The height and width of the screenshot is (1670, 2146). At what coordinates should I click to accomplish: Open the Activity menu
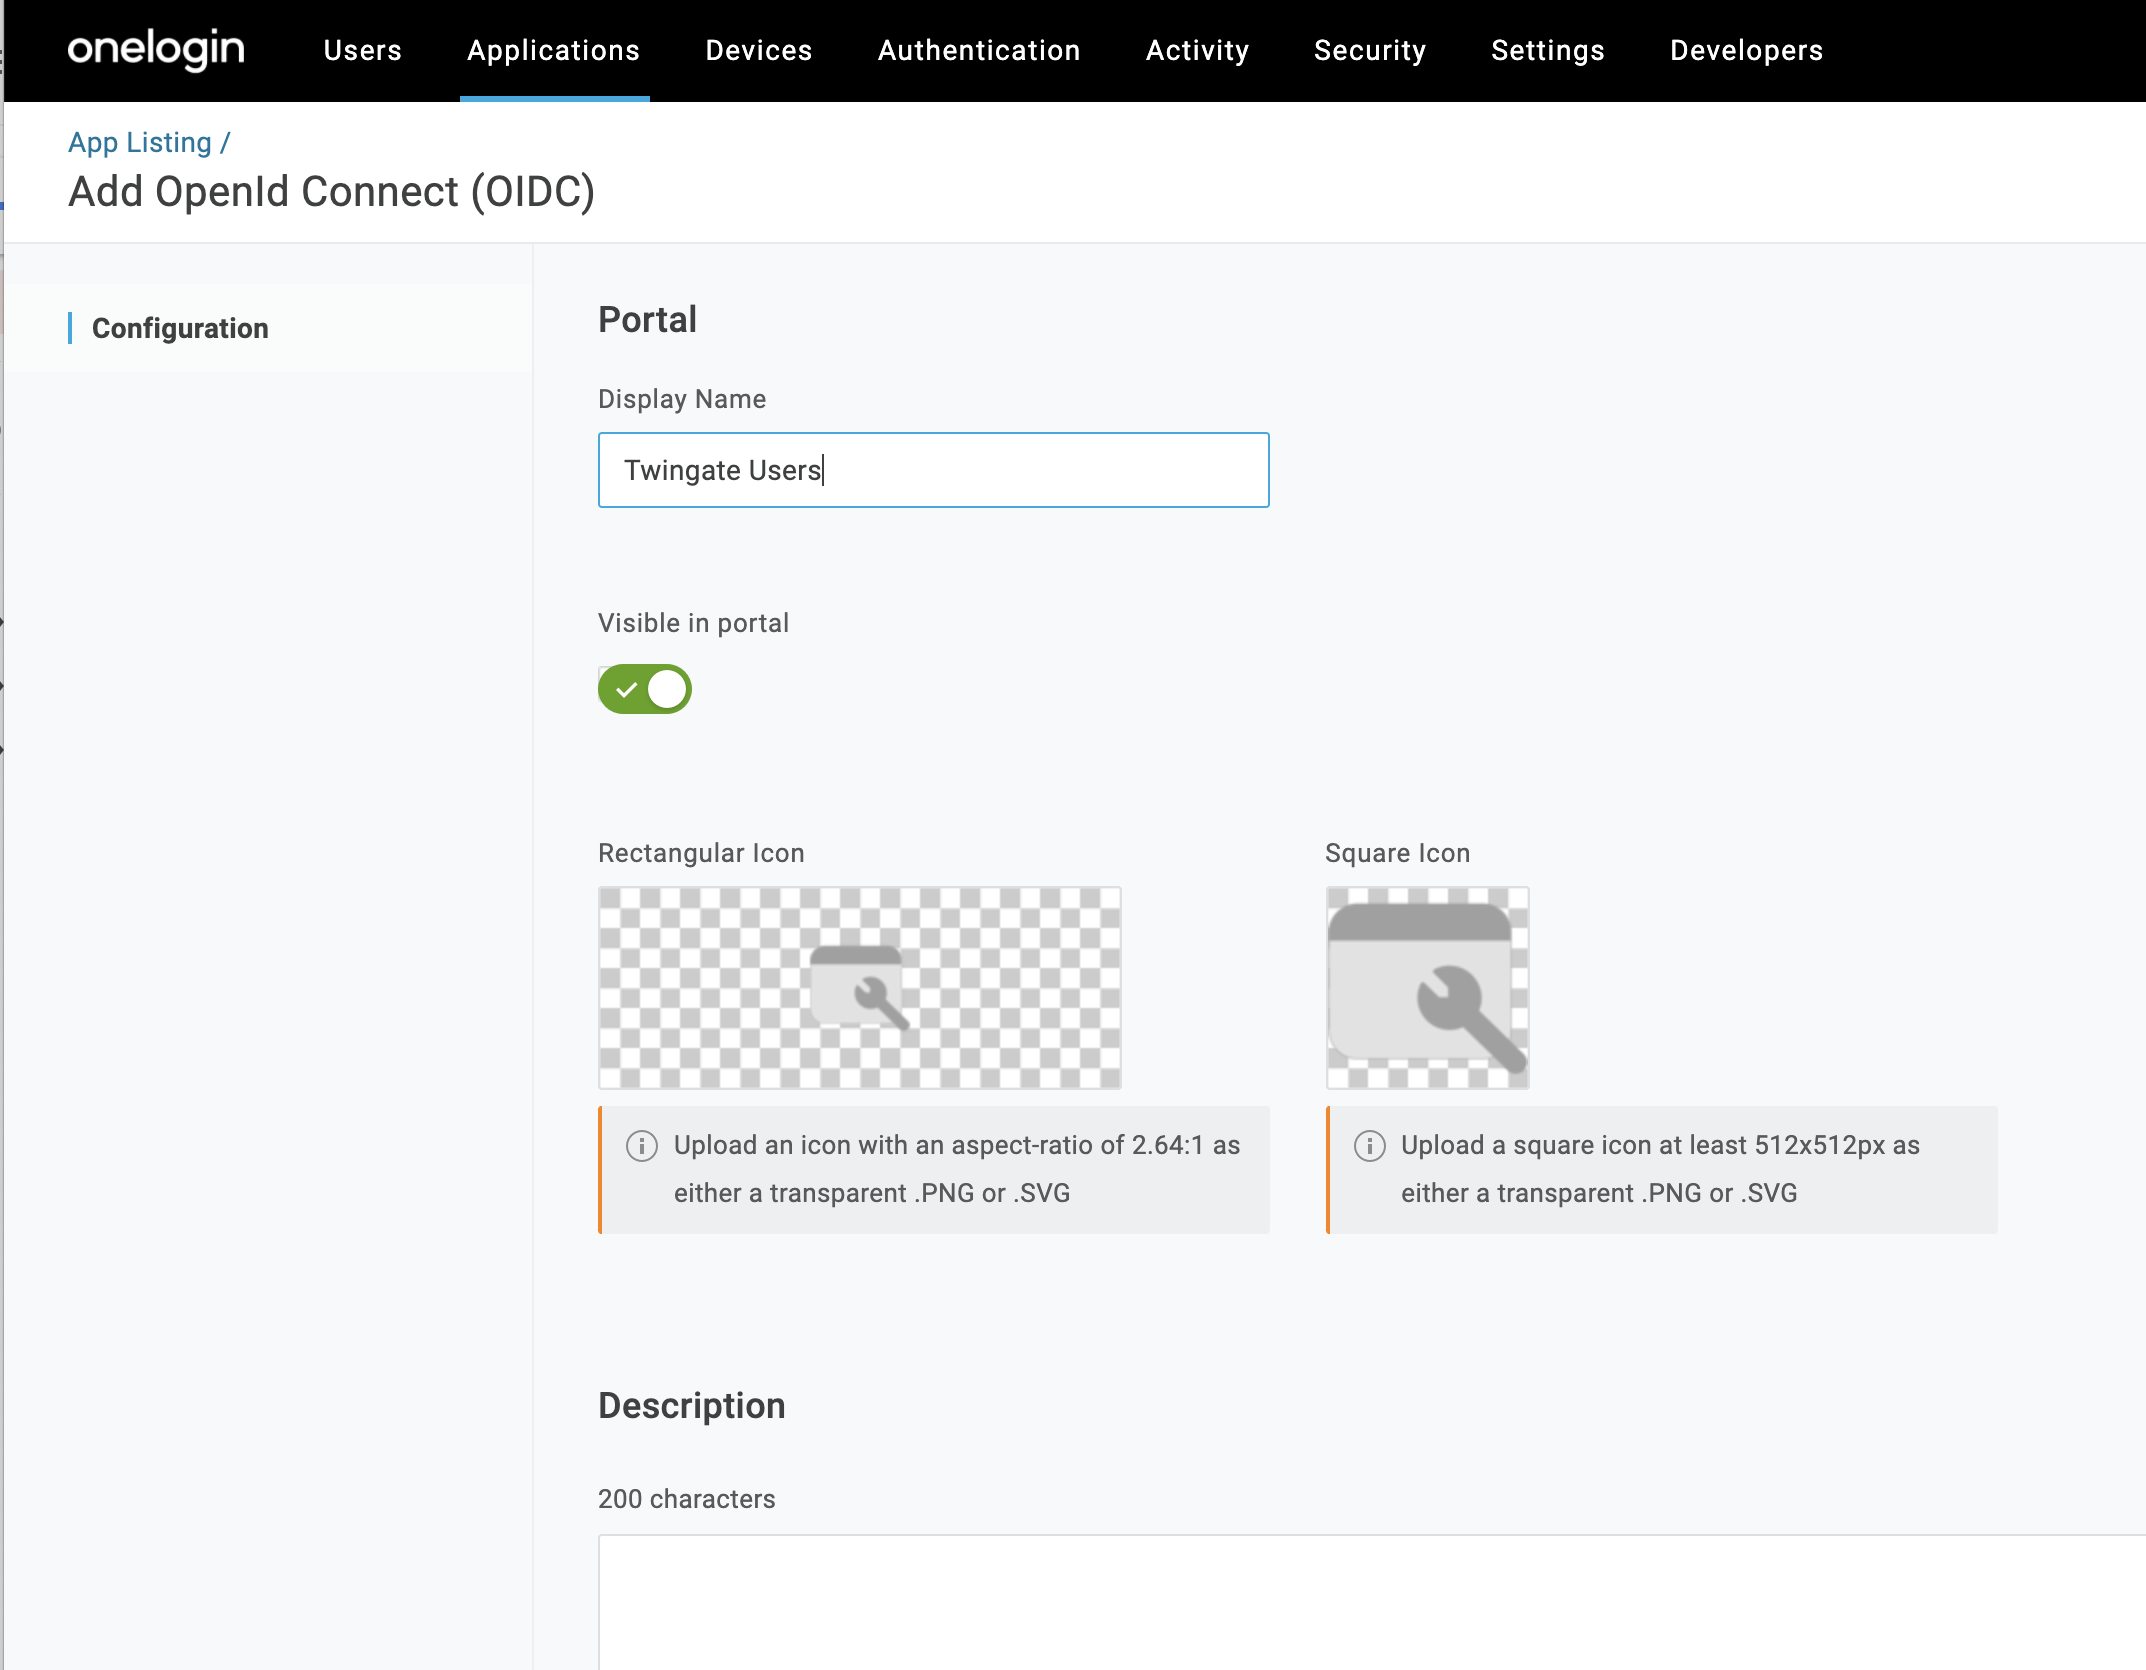[x=1198, y=50]
